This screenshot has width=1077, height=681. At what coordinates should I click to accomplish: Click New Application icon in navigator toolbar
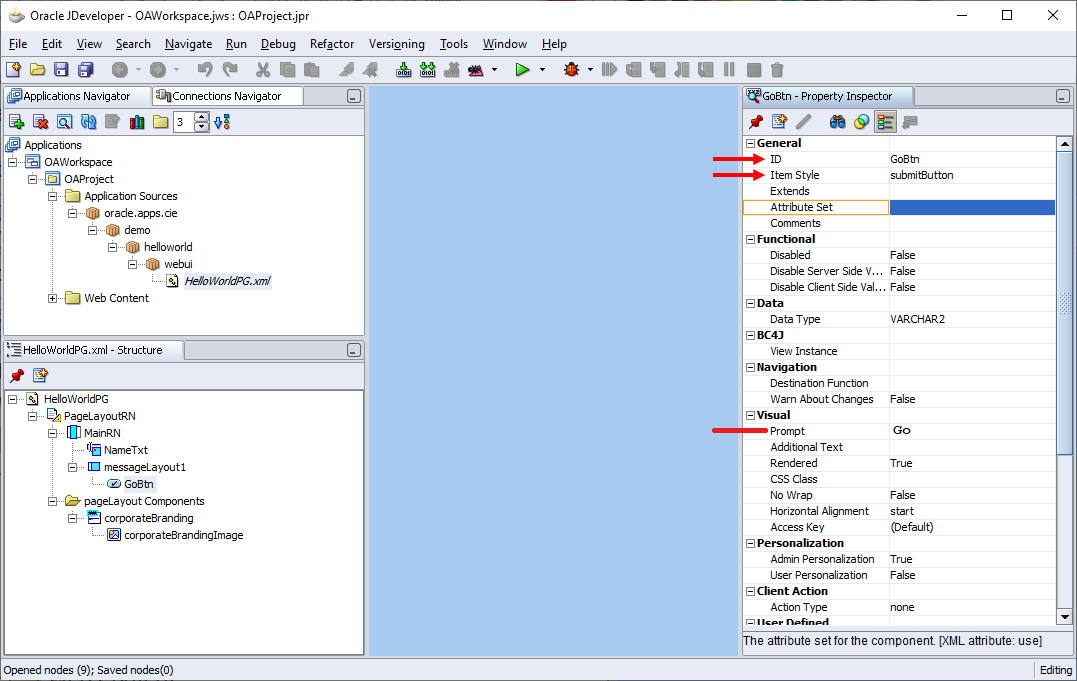point(16,122)
